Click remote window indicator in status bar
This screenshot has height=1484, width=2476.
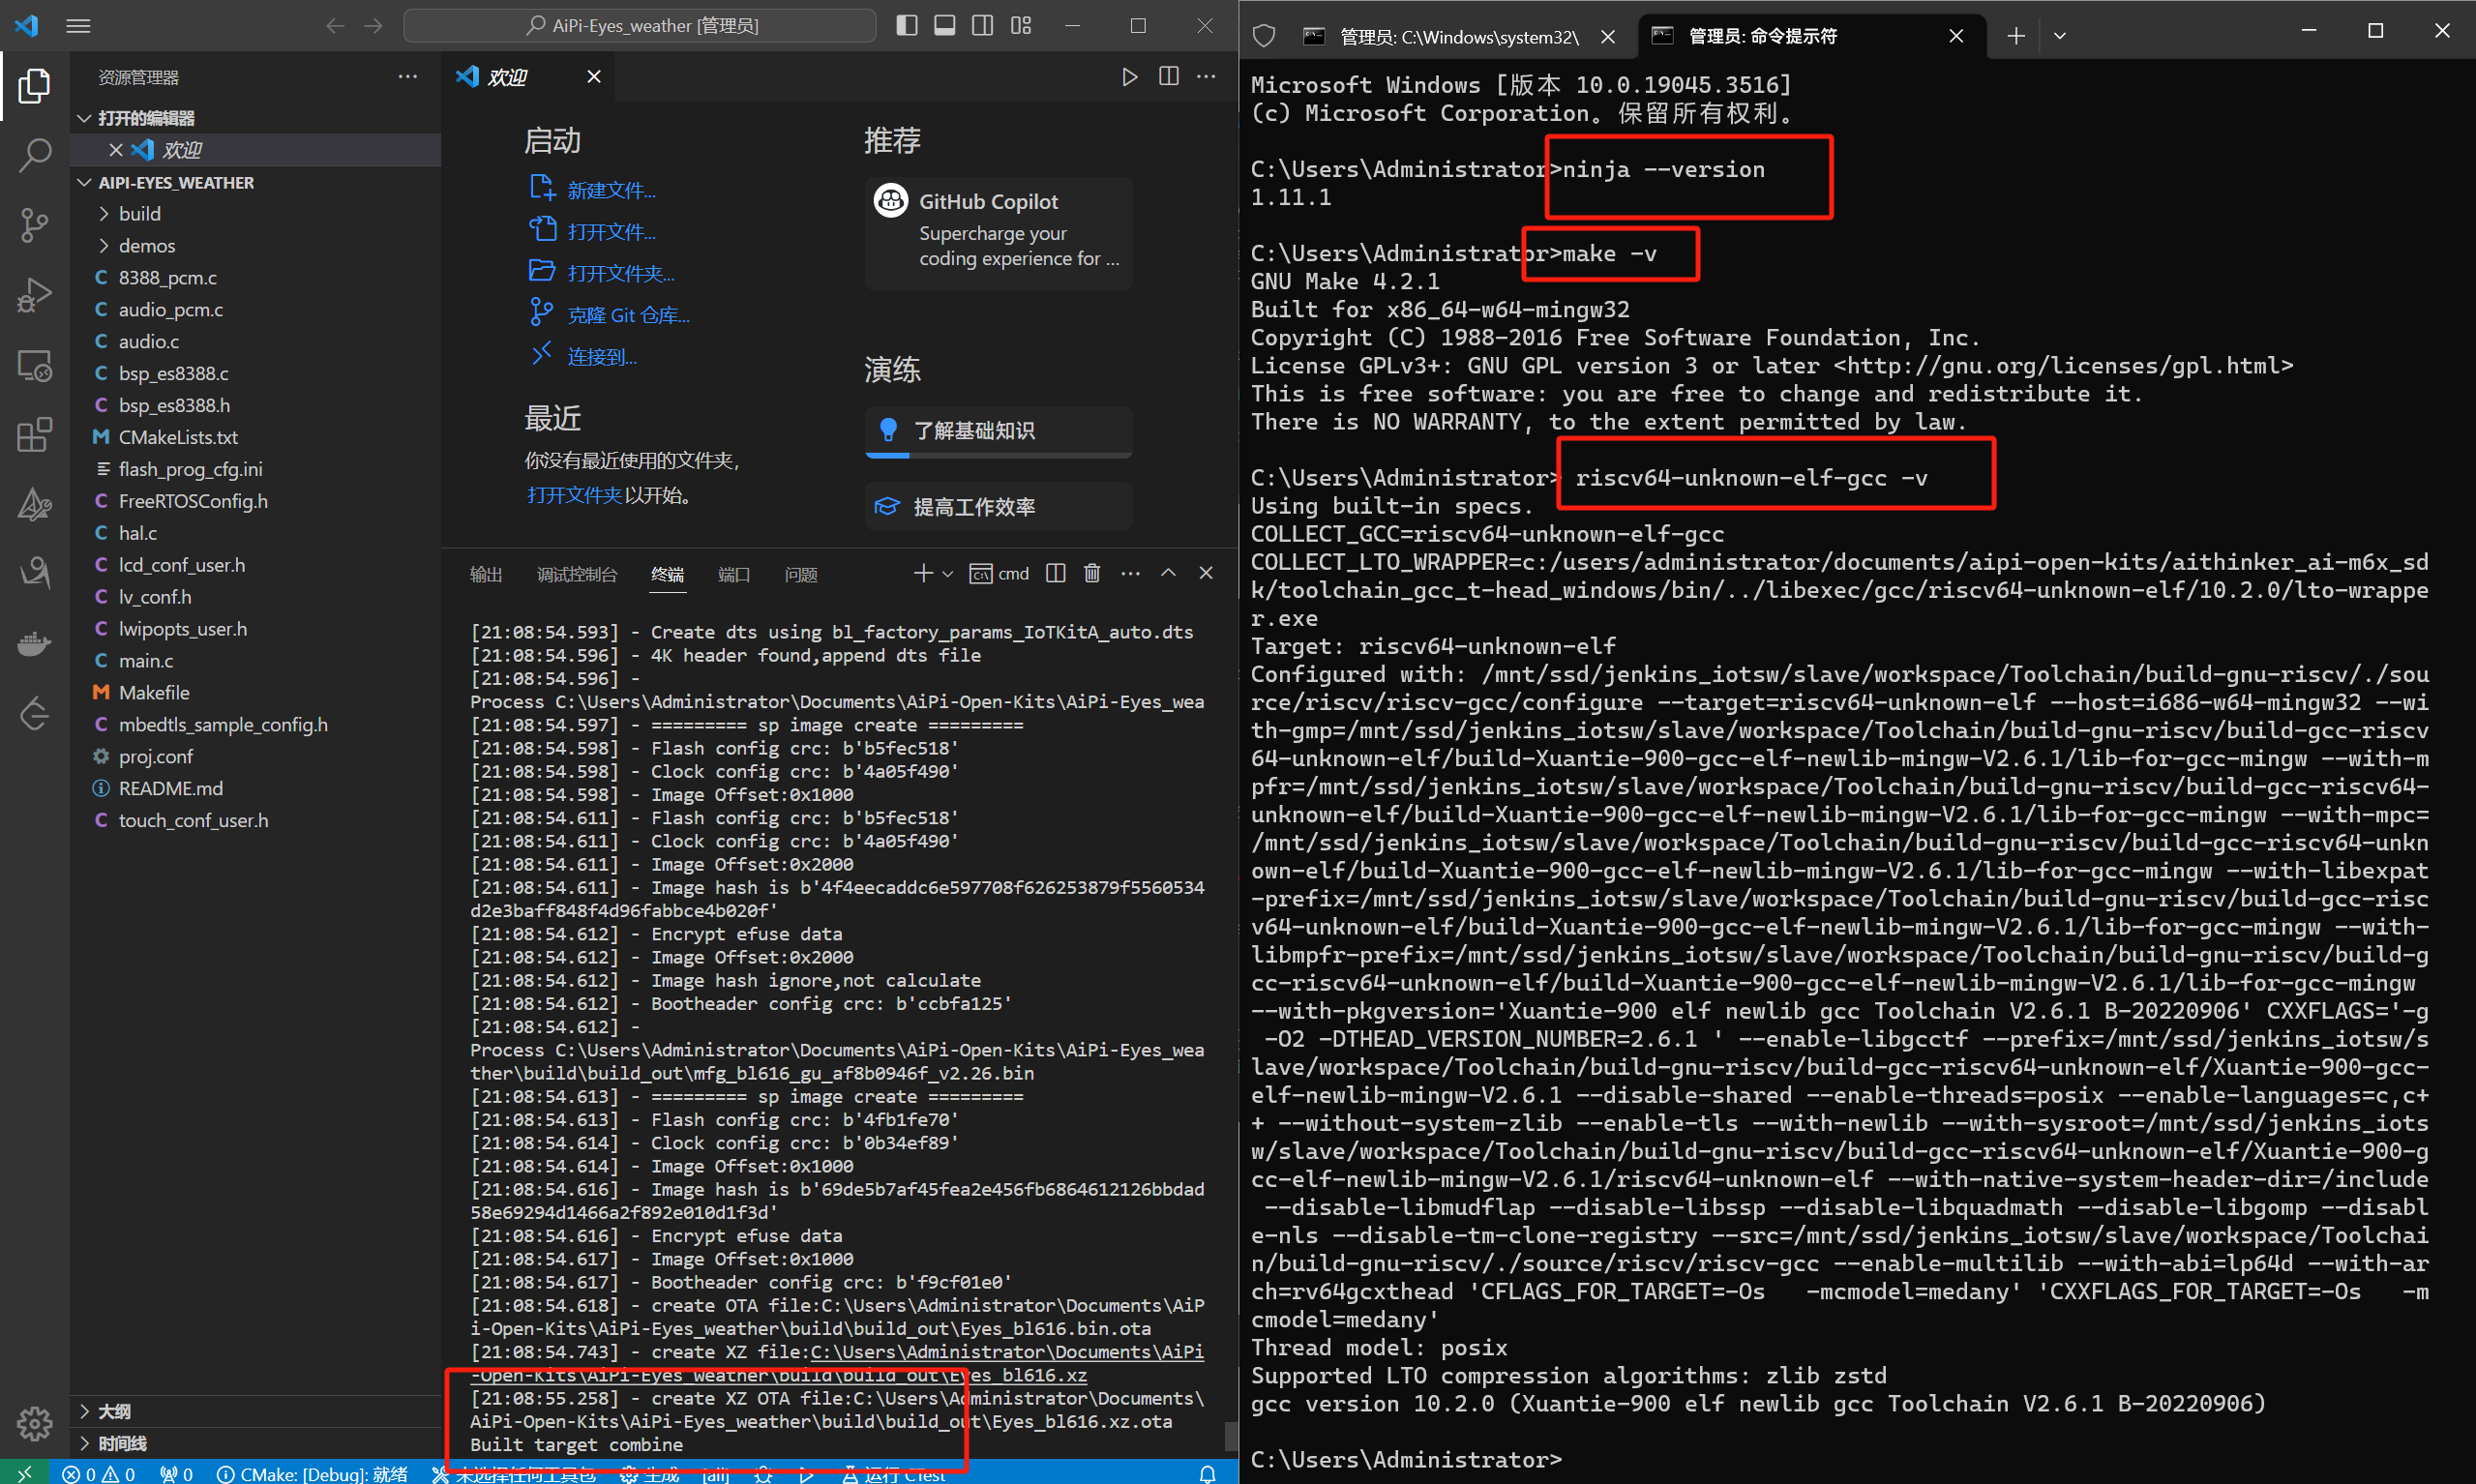tap(24, 1473)
